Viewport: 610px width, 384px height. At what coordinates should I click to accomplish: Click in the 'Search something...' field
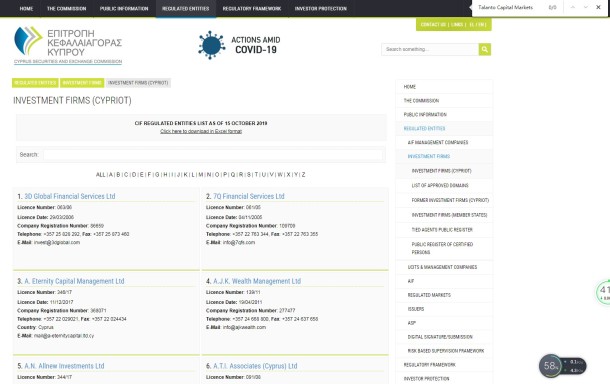click(430, 49)
